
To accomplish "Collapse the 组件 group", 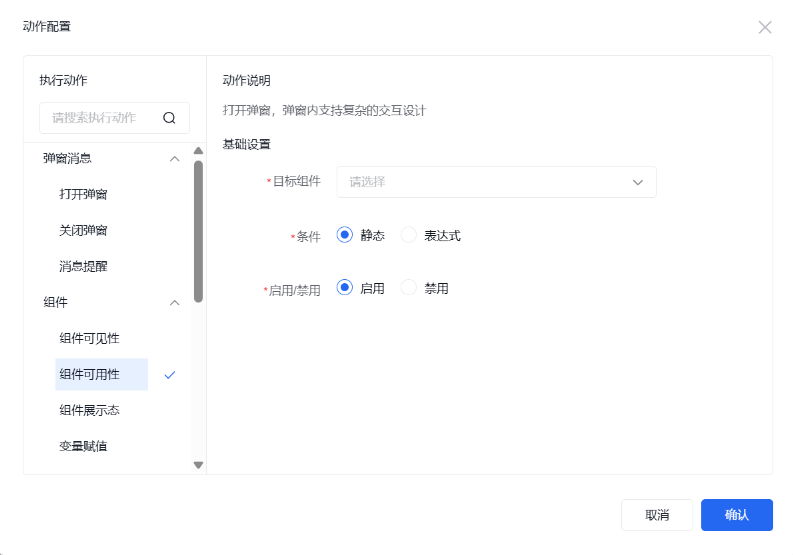I will tap(175, 302).
